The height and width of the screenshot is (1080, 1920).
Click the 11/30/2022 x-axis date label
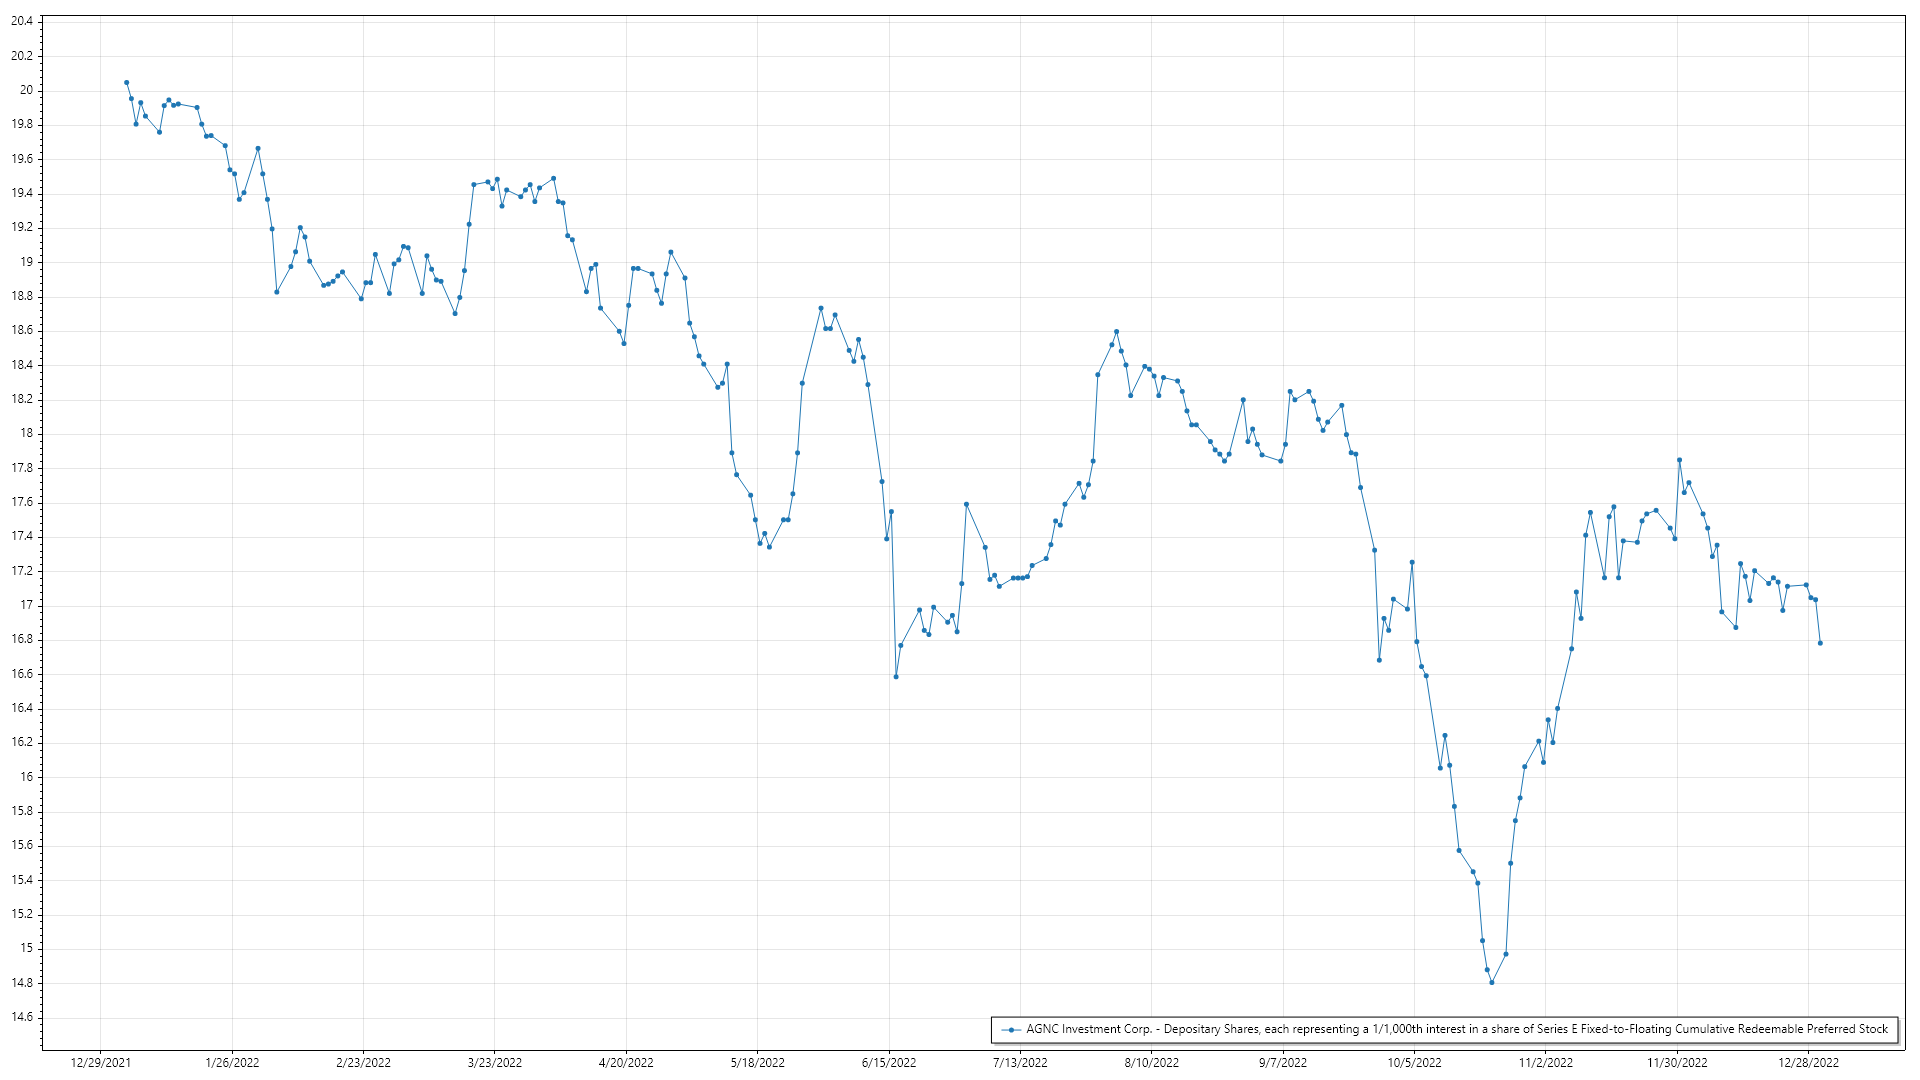tap(1677, 1062)
